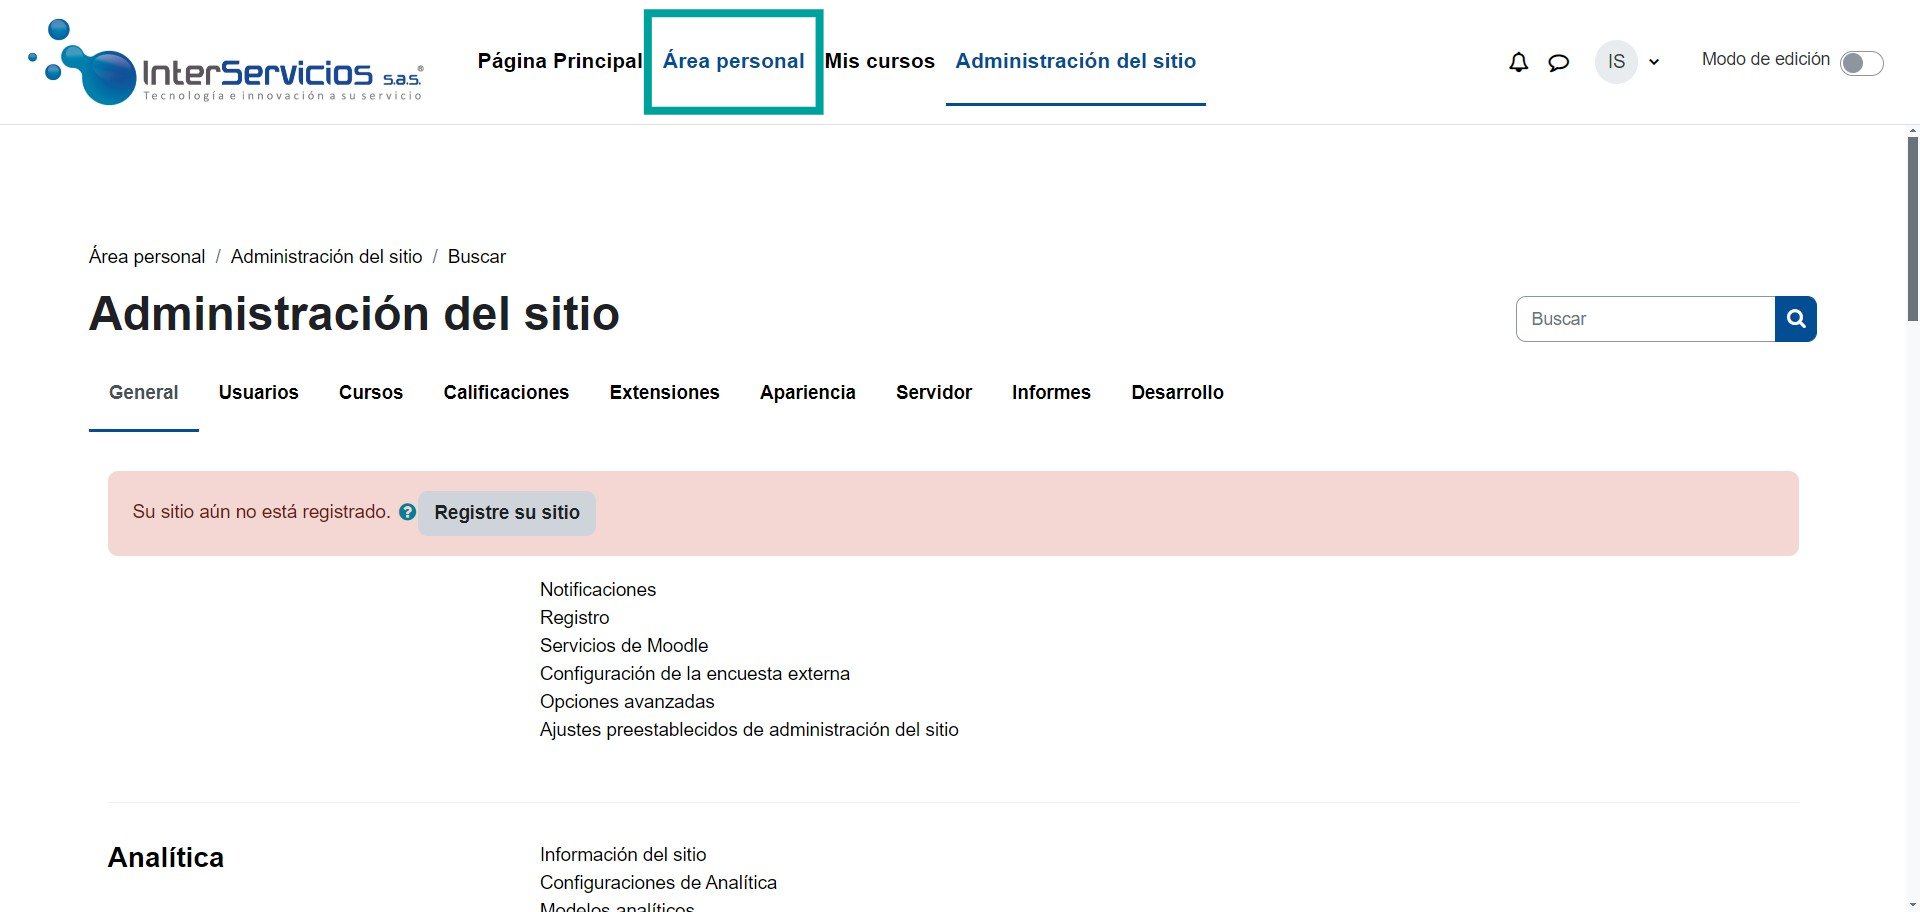This screenshot has height=912, width=1920.
Task: Select the Apariencia tab
Action: coord(807,393)
